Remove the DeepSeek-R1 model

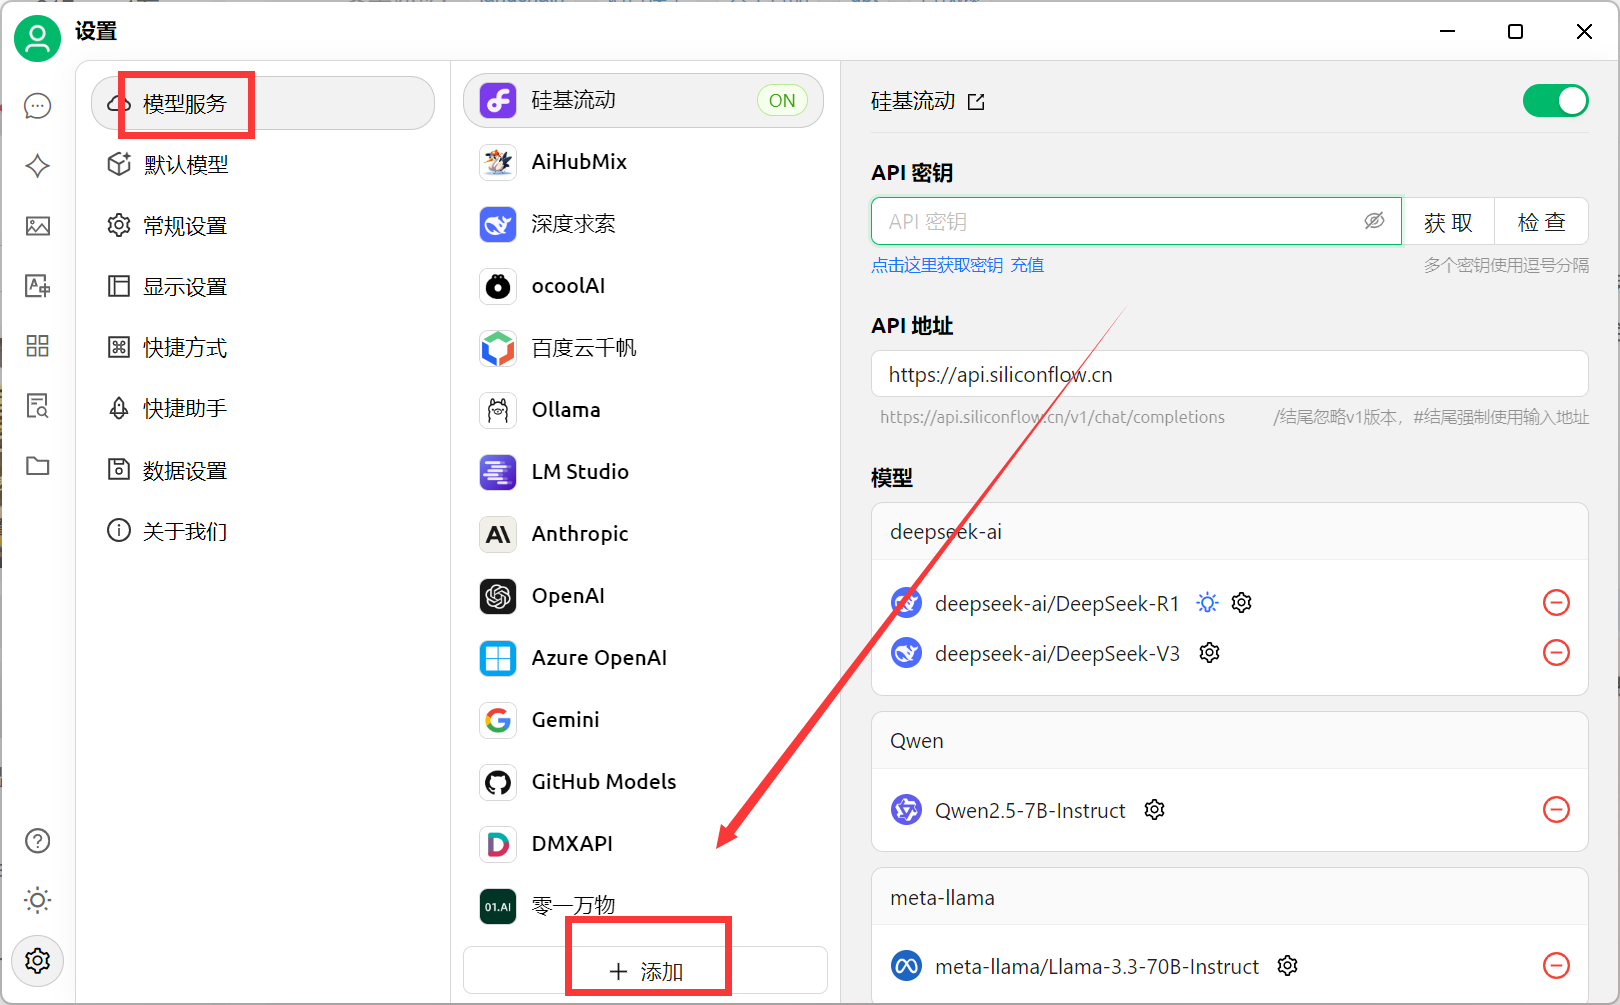pyautogui.click(x=1557, y=603)
